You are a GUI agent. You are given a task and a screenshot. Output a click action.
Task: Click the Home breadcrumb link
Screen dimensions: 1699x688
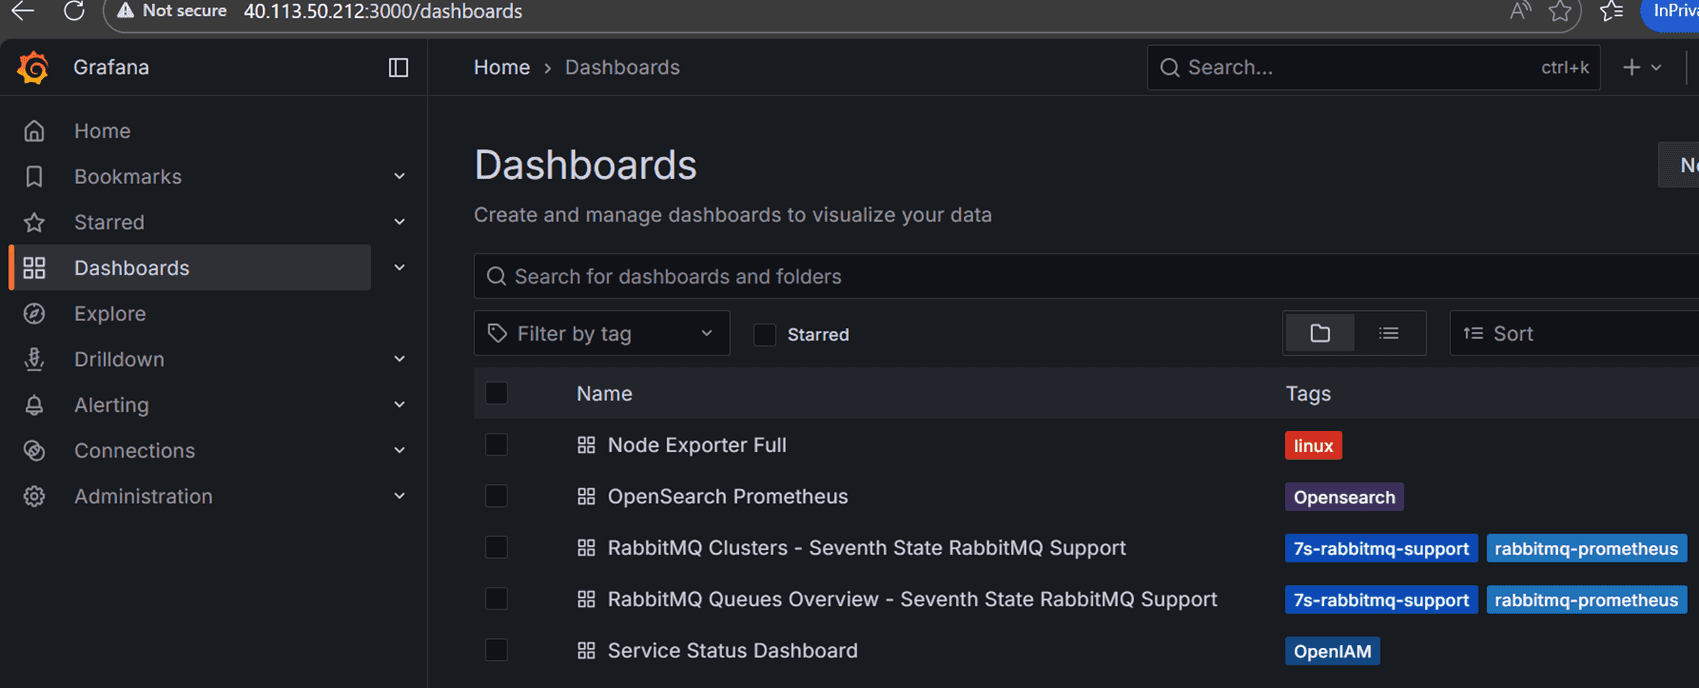pos(501,67)
